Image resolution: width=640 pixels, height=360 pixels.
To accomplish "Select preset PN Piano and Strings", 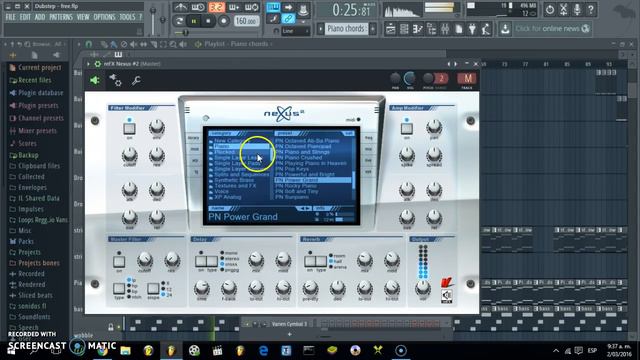I will coord(302,152).
